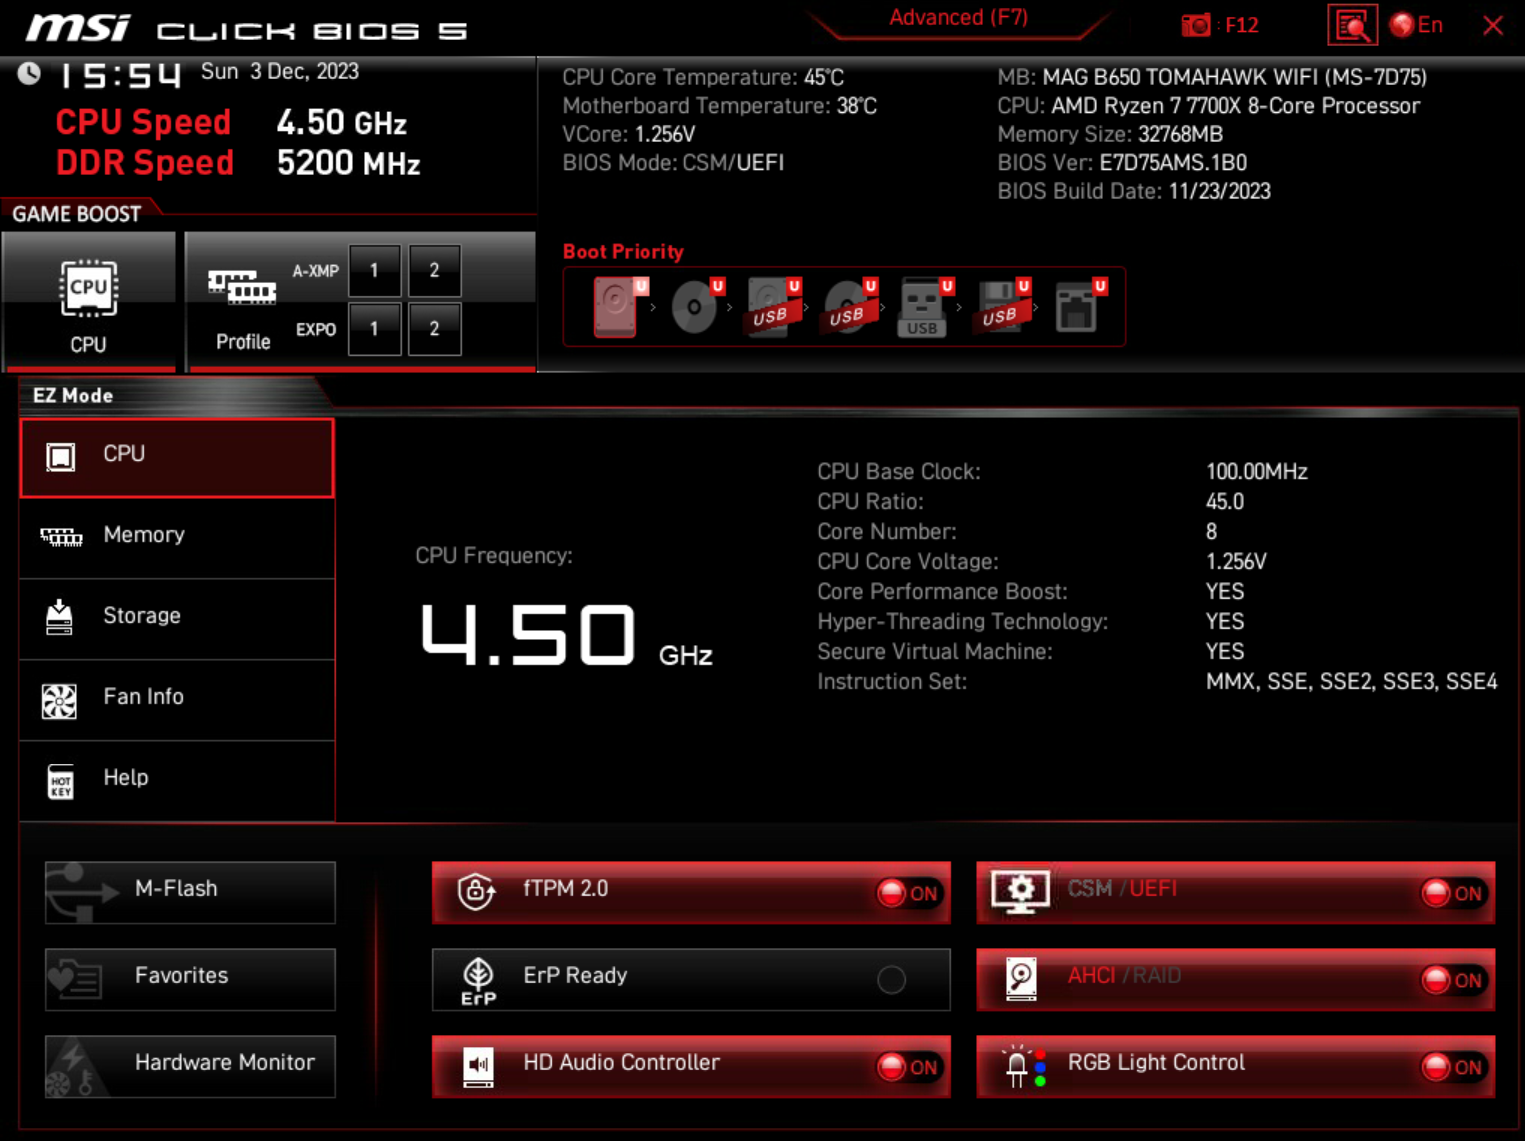Open the Memory tab

pyautogui.click(x=177, y=538)
